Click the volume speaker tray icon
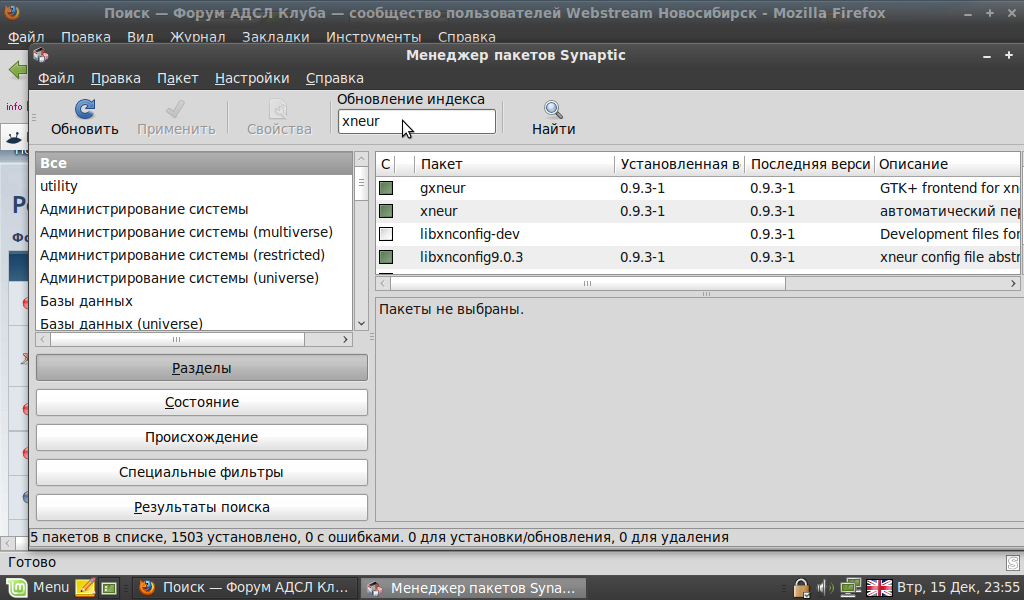The height and width of the screenshot is (600, 1024). coord(825,588)
